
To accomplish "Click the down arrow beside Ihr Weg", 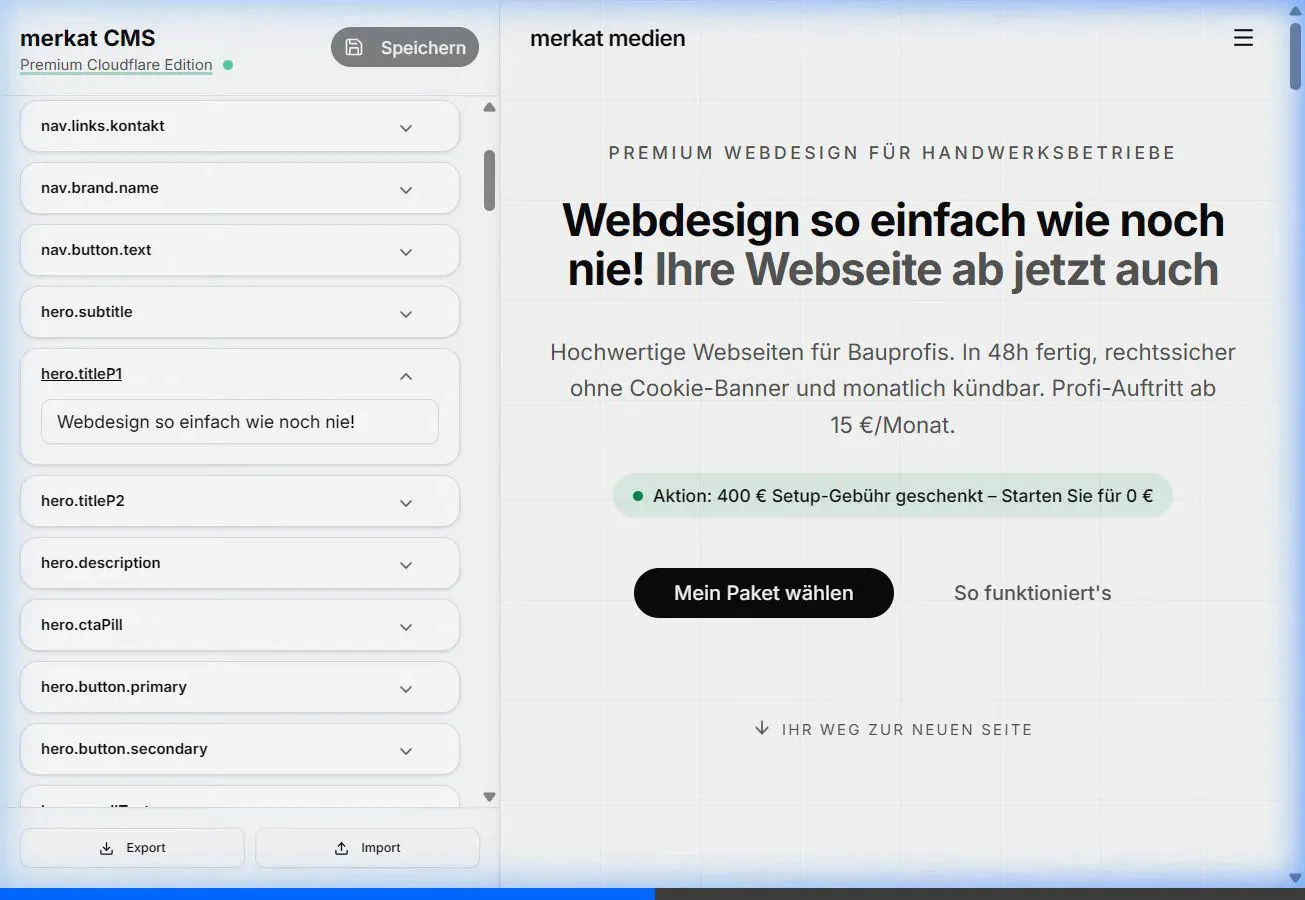I will [x=762, y=729].
